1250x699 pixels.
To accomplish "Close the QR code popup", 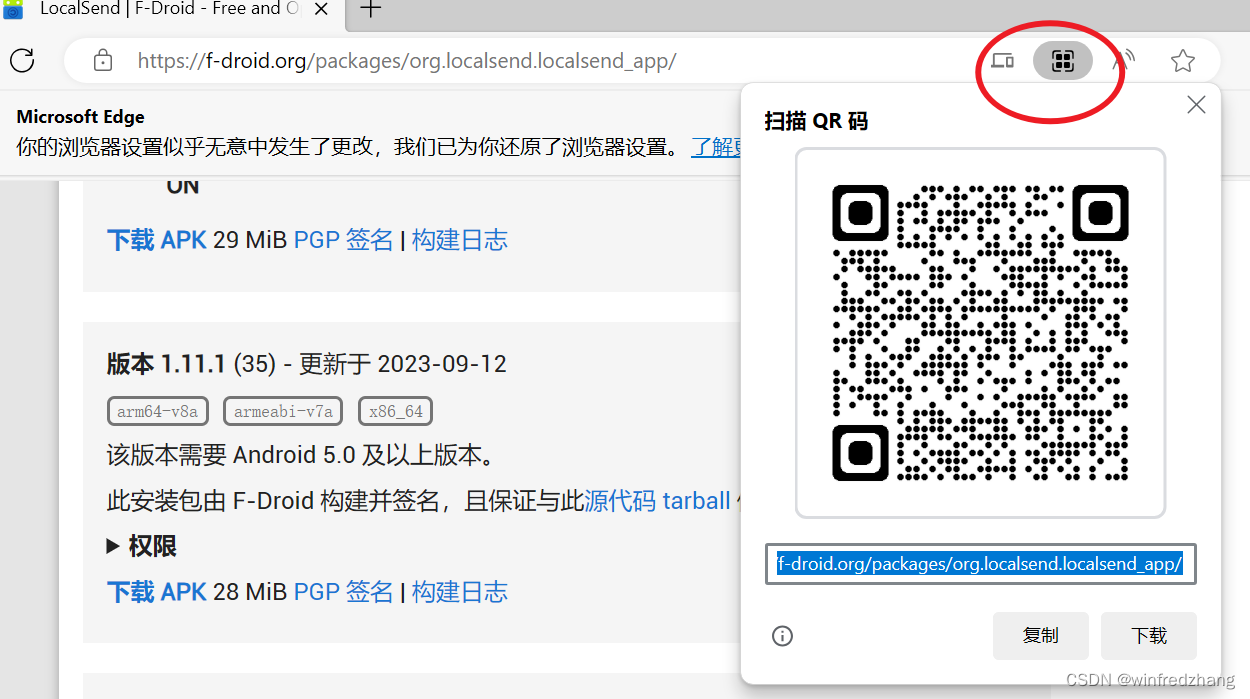I will click(x=1196, y=105).
